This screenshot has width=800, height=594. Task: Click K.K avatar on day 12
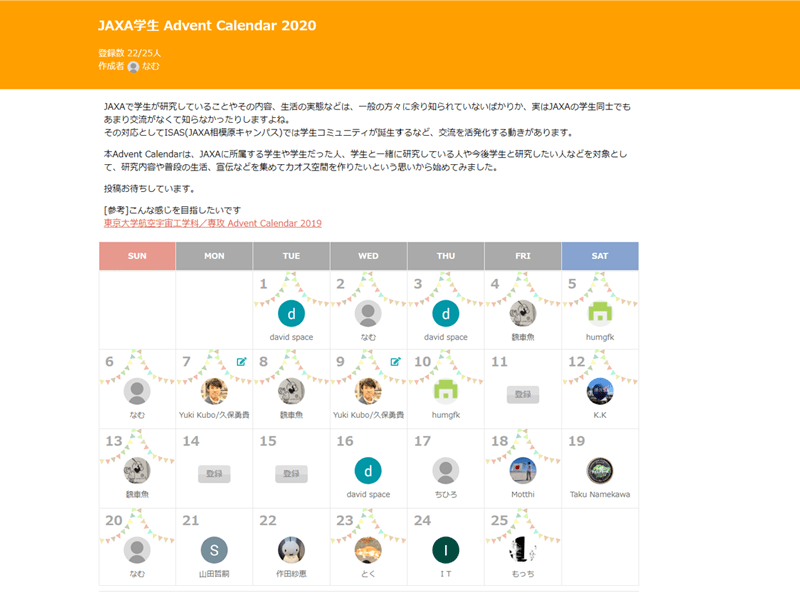600,391
